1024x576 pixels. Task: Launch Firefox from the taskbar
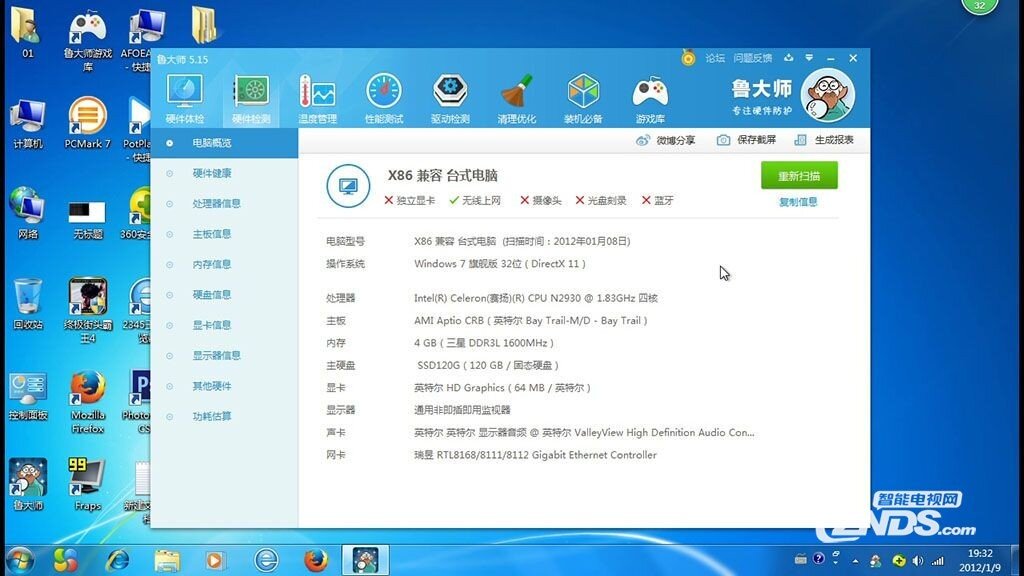(x=316, y=560)
